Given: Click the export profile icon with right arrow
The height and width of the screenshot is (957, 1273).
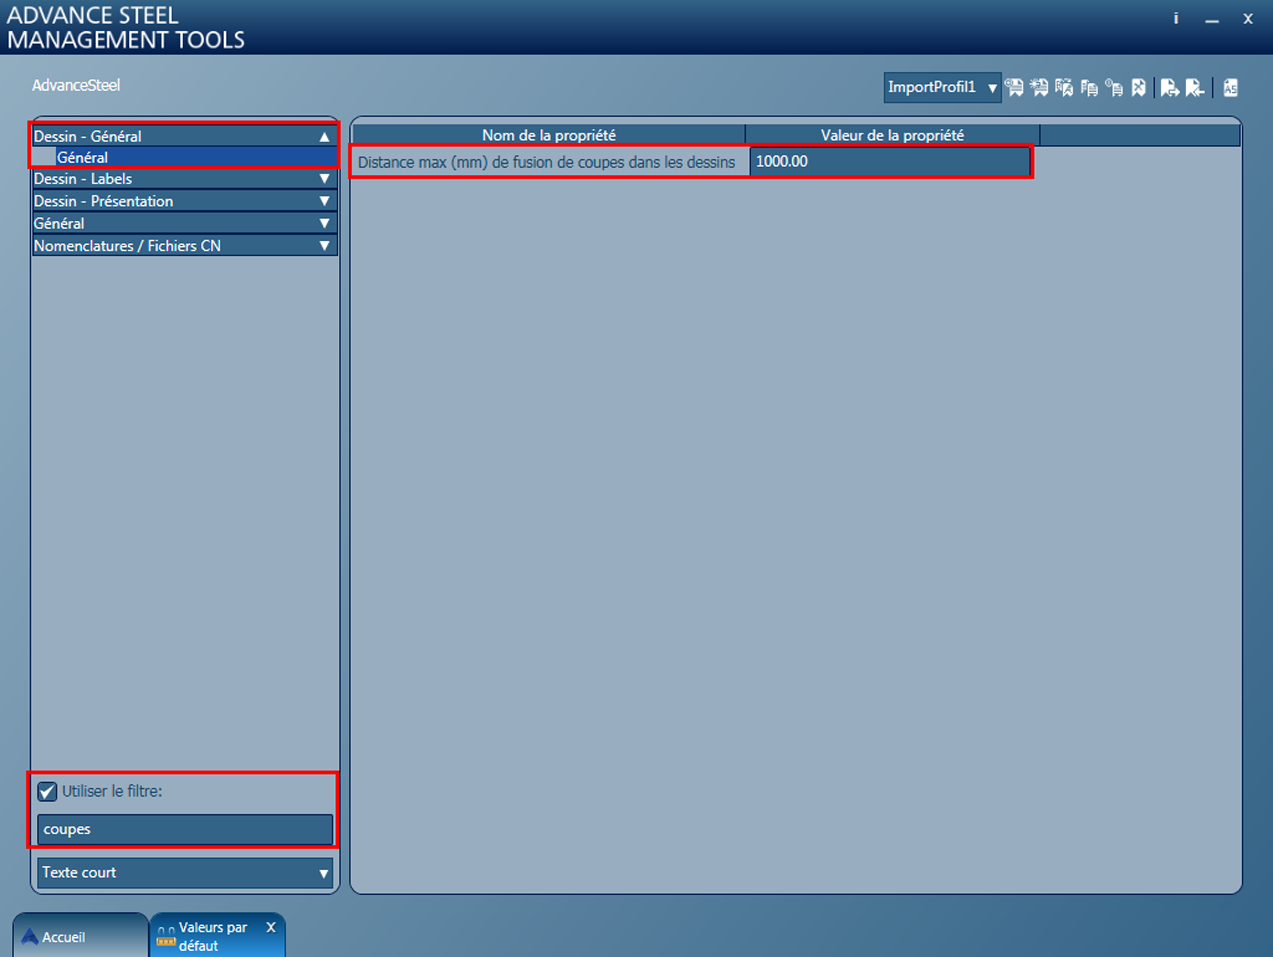Looking at the screenshot, I should [x=1169, y=88].
